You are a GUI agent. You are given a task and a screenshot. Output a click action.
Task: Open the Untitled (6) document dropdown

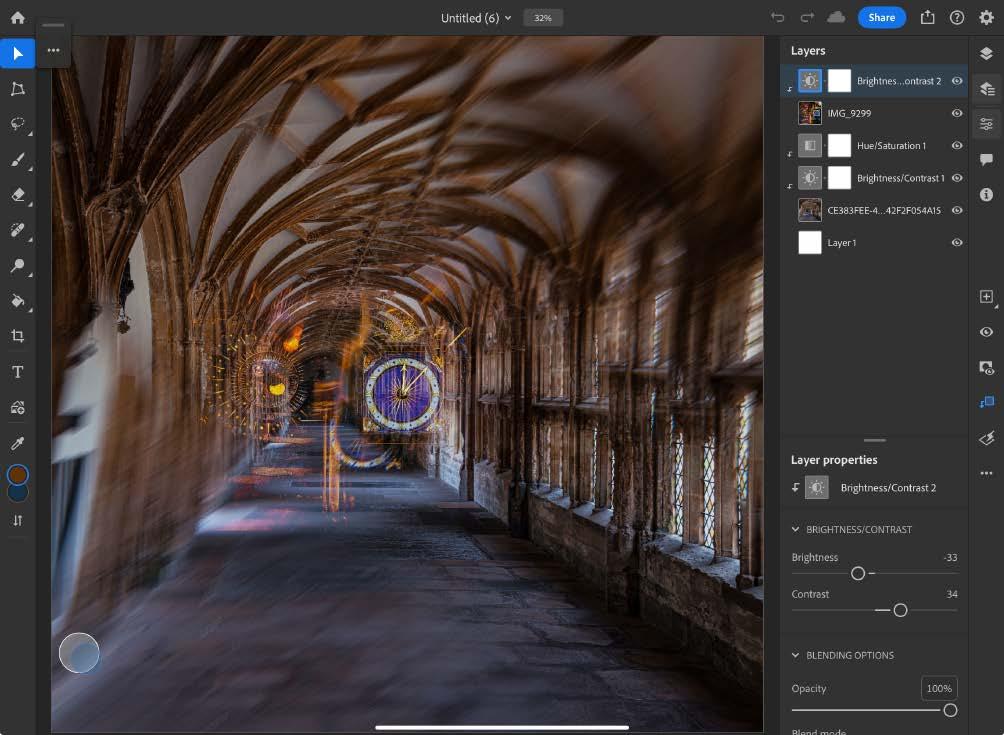click(476, 18)
